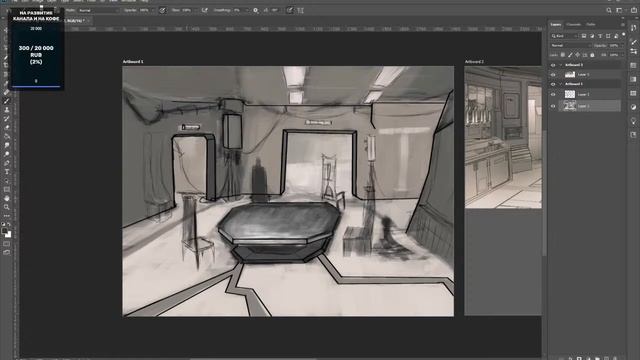This screenshot has width=640, height=360.
Task: Filter layers by type layers icon
Action: point(600,36)
